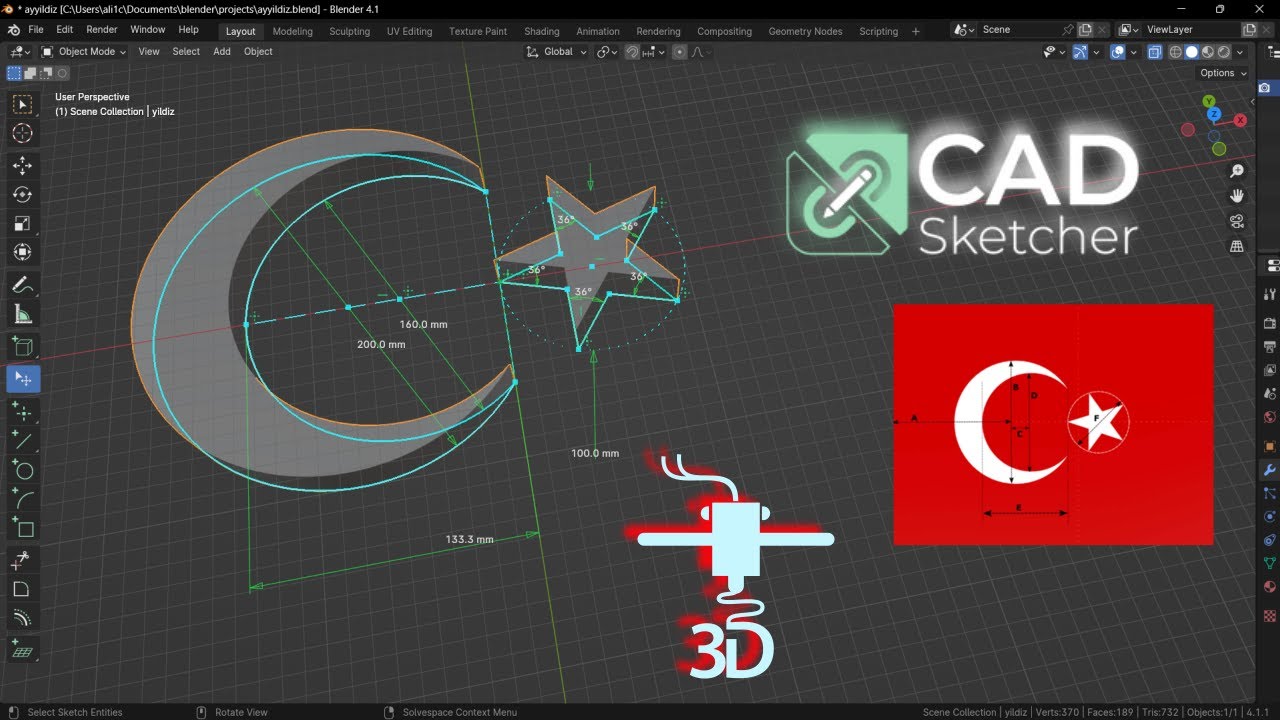Activate the Add Cube tool
The image size is (1280, 720).
pos(22,348)
